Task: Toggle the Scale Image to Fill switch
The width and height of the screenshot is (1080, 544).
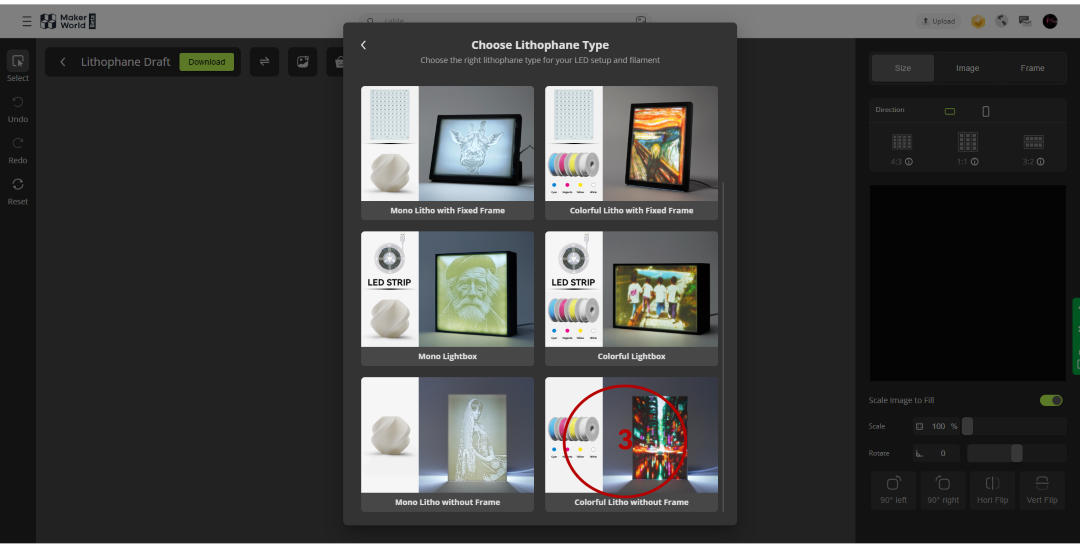Action: (1050, 400)
